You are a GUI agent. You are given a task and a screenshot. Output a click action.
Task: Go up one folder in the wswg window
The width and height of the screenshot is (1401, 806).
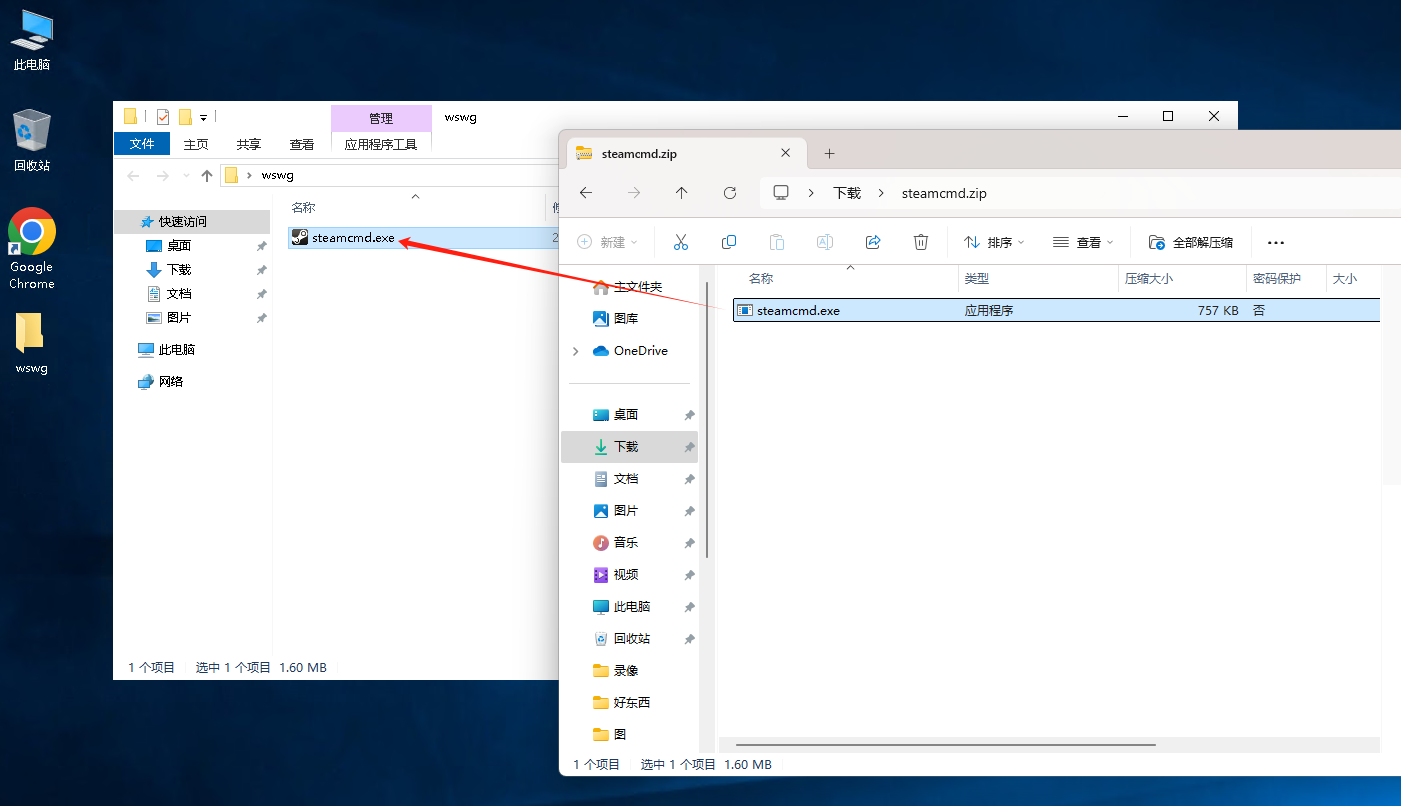coord(207,175)
